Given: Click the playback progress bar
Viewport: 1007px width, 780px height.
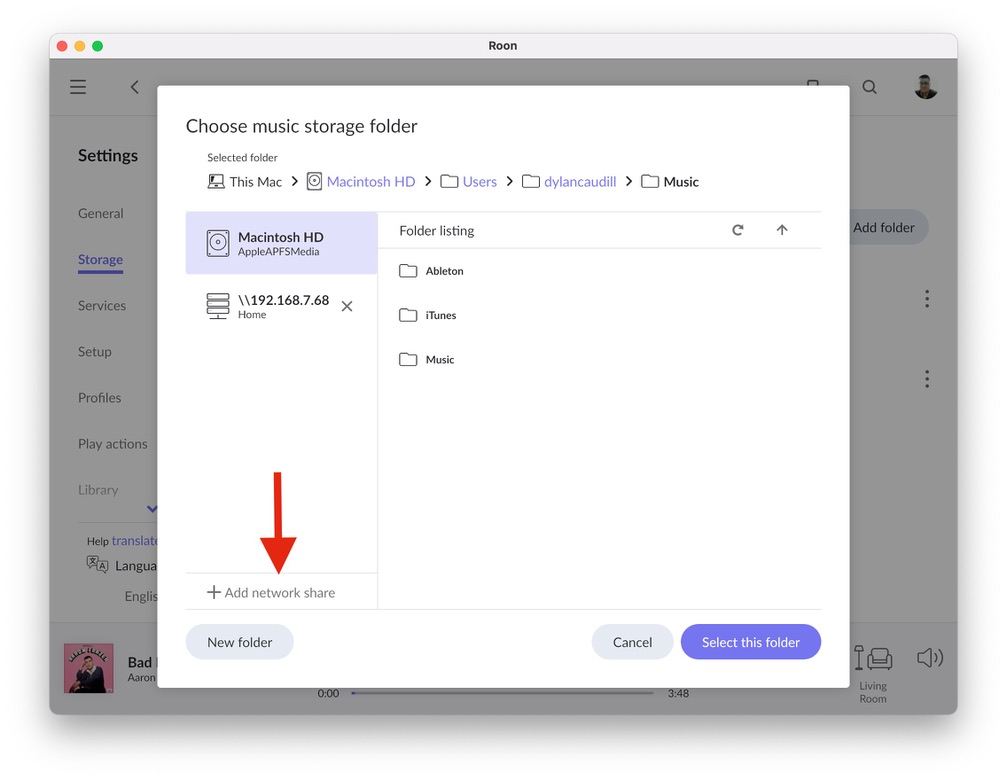Looking at the screenshot, I should click(x=502, y=693).
